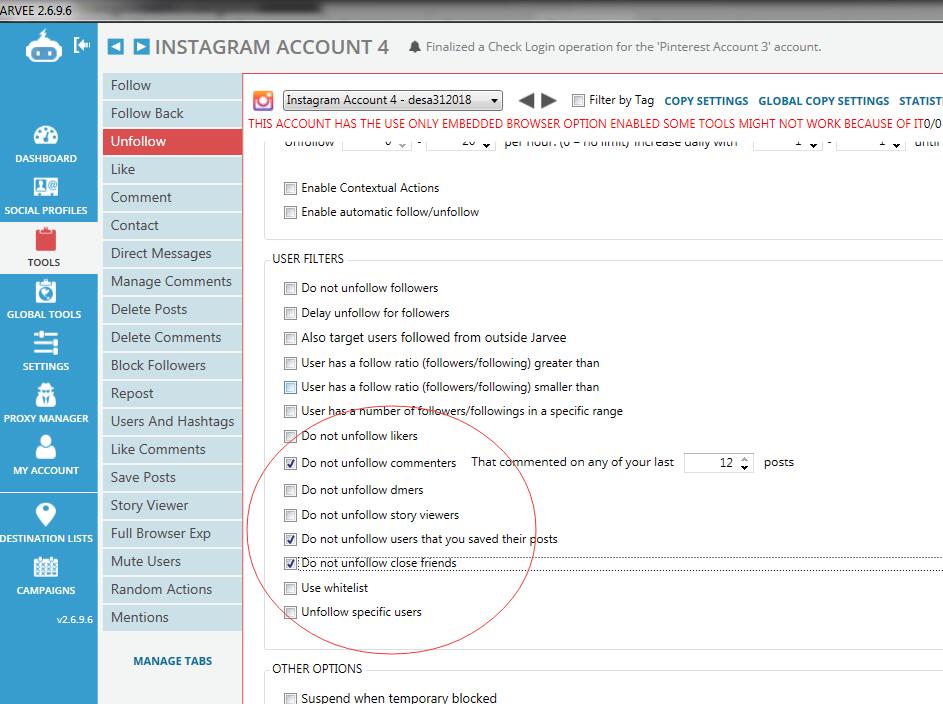Open the Follow tab

172,85
